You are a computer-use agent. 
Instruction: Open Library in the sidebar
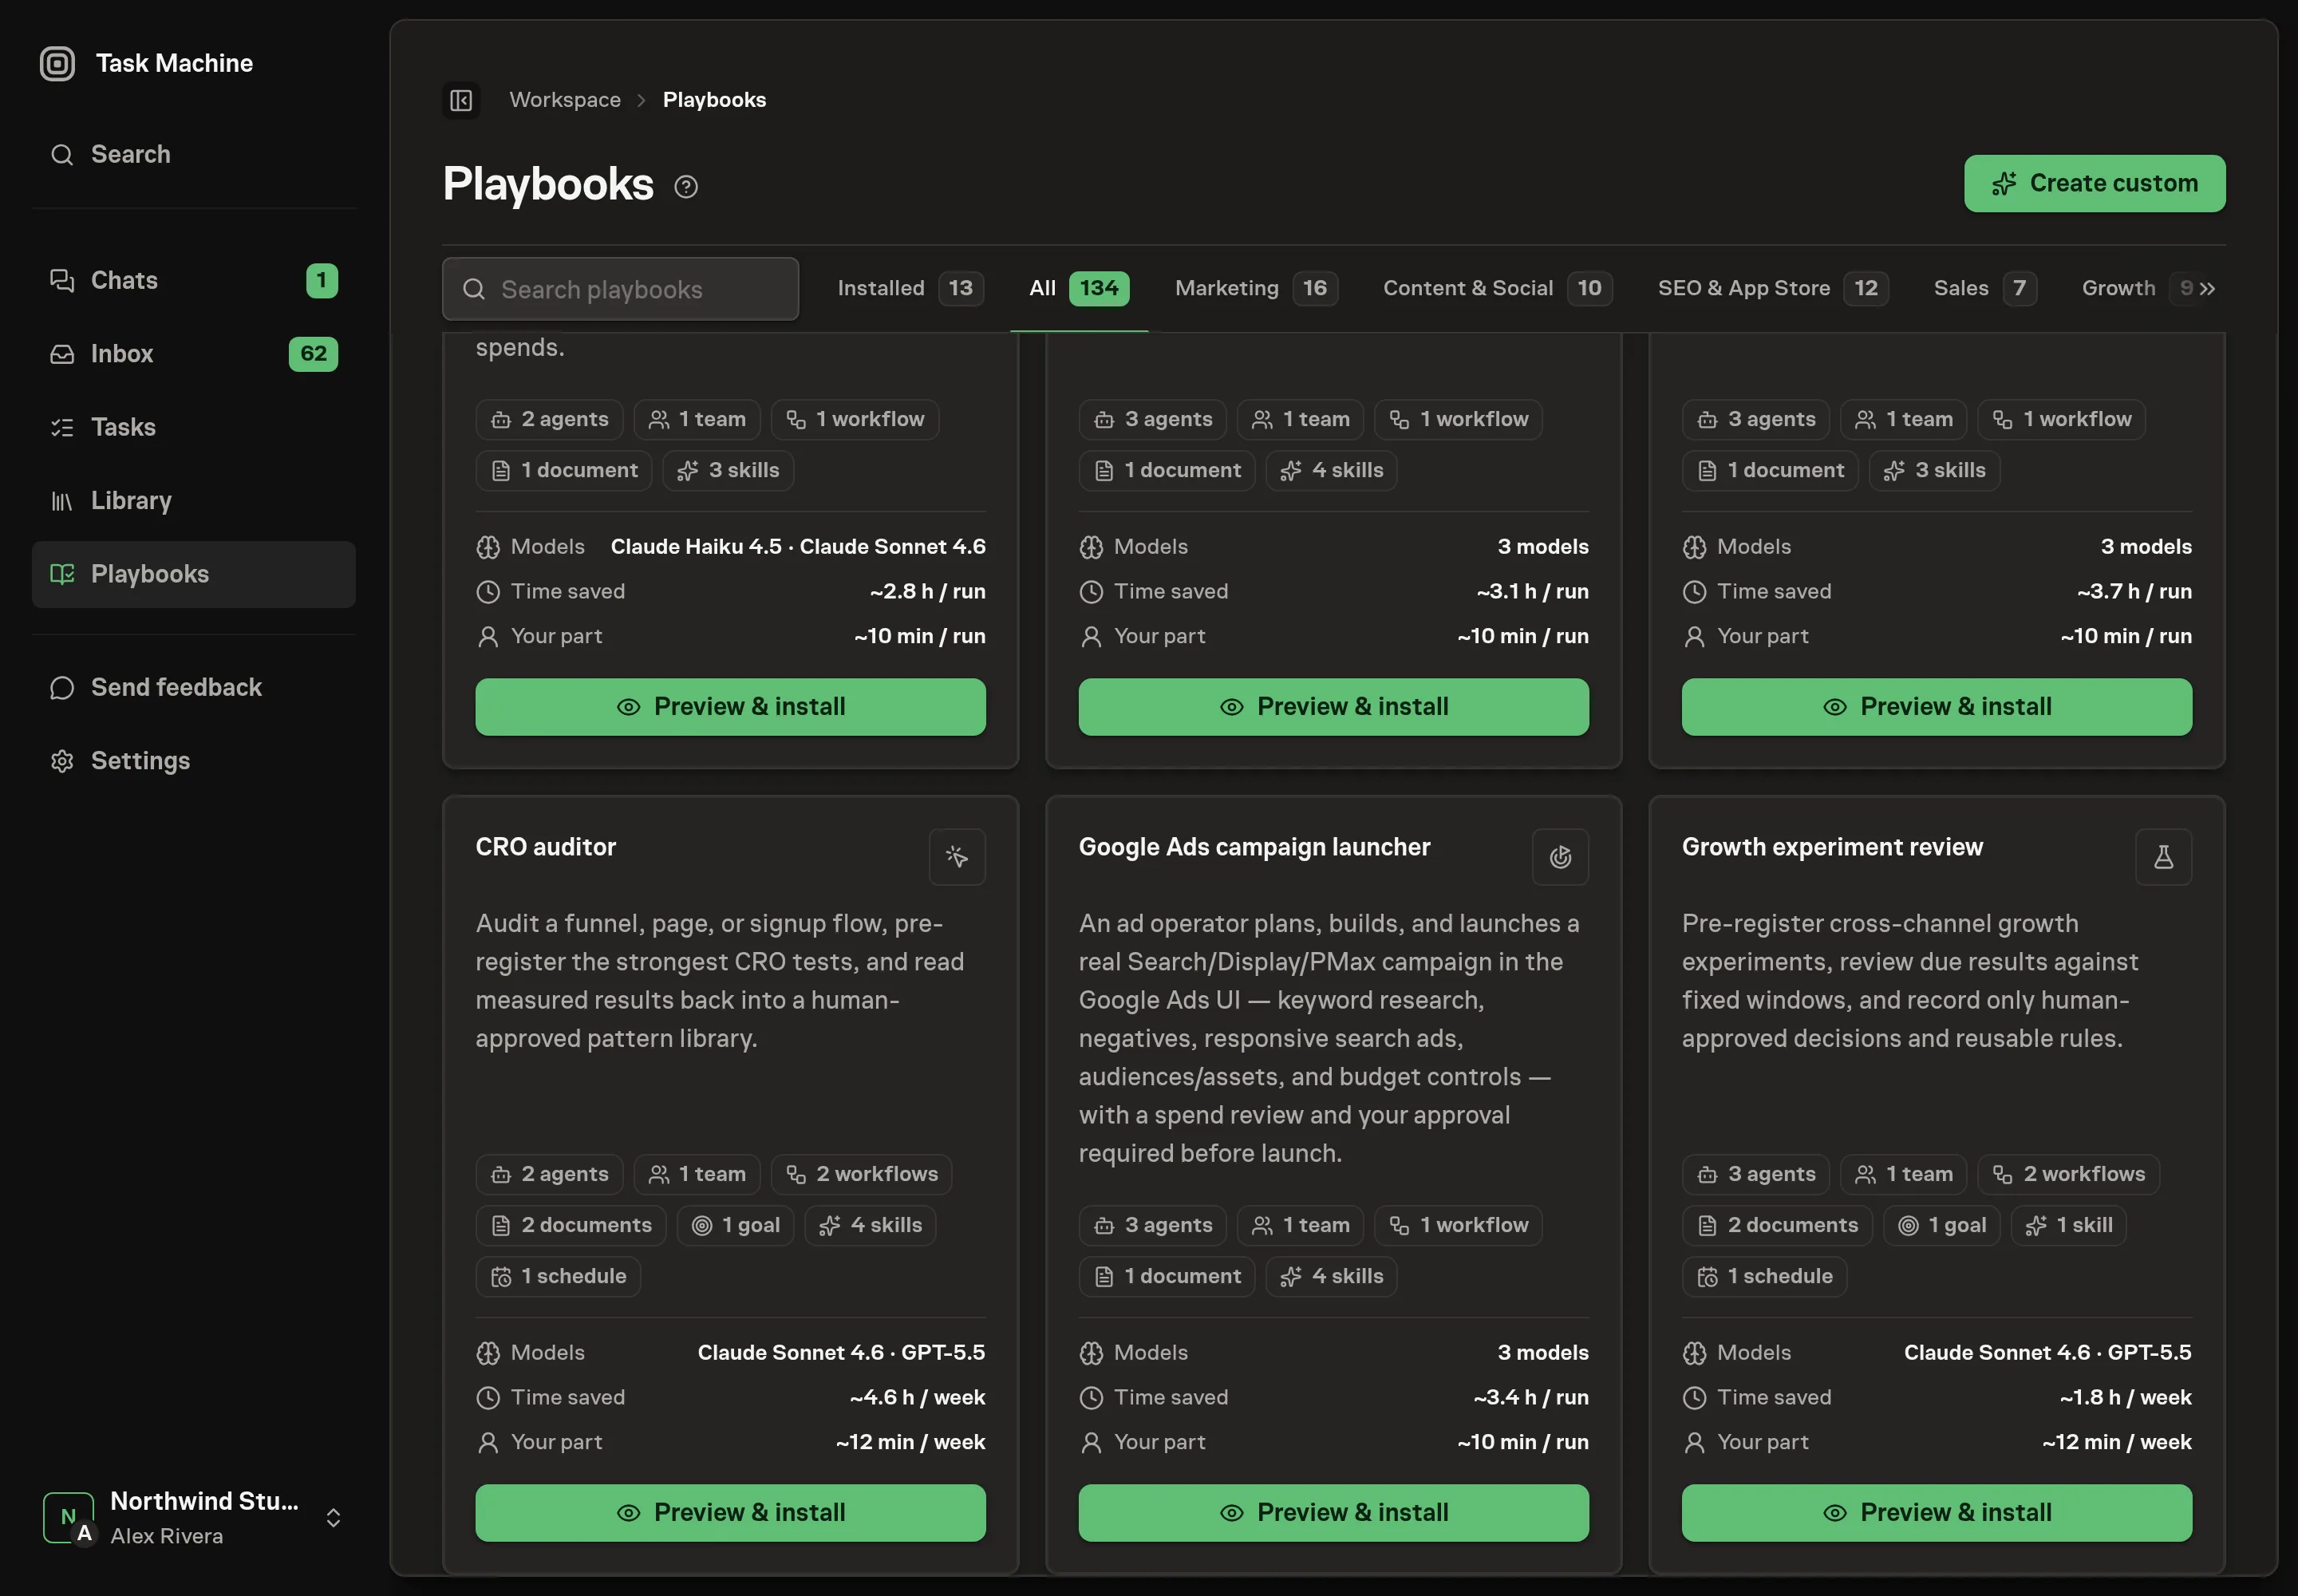pos(194,500)
